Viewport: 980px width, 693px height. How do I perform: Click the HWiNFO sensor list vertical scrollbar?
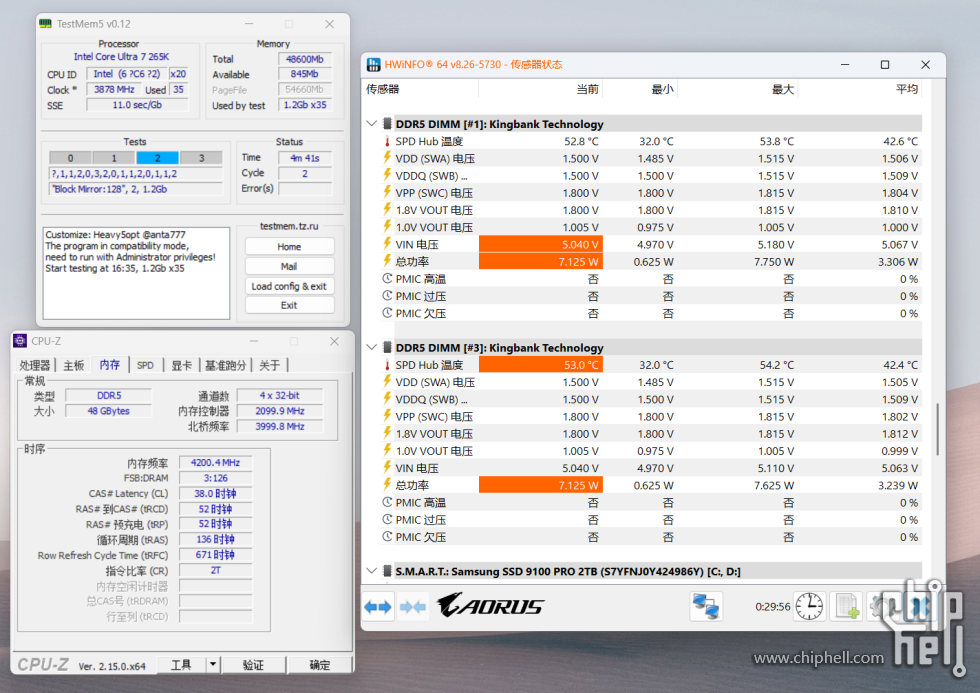(x=937, y=429)
